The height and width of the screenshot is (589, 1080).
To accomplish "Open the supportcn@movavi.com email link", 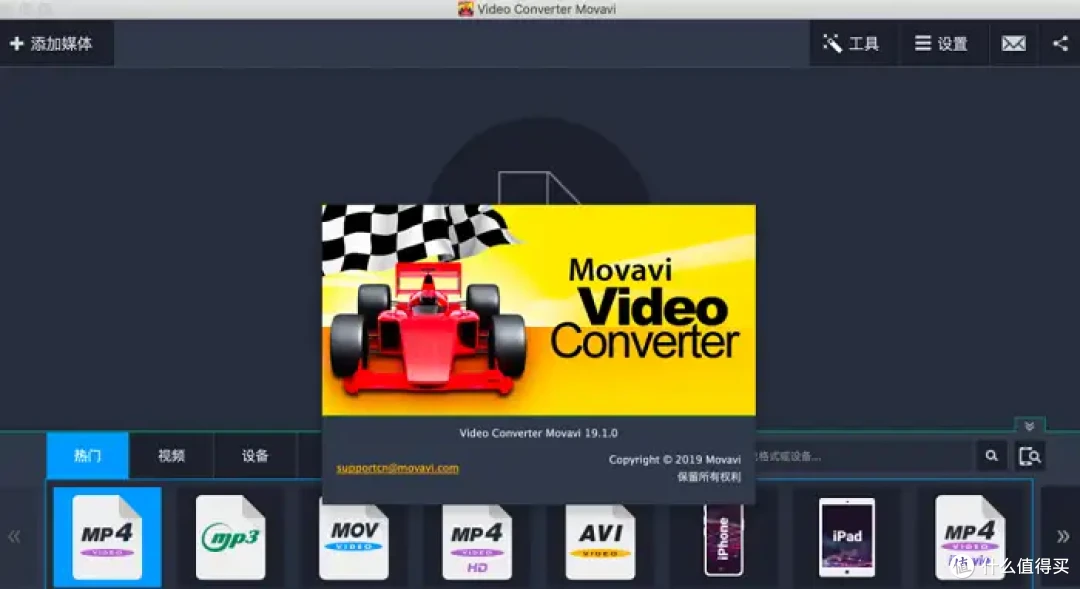I will [x=397, y=468].
